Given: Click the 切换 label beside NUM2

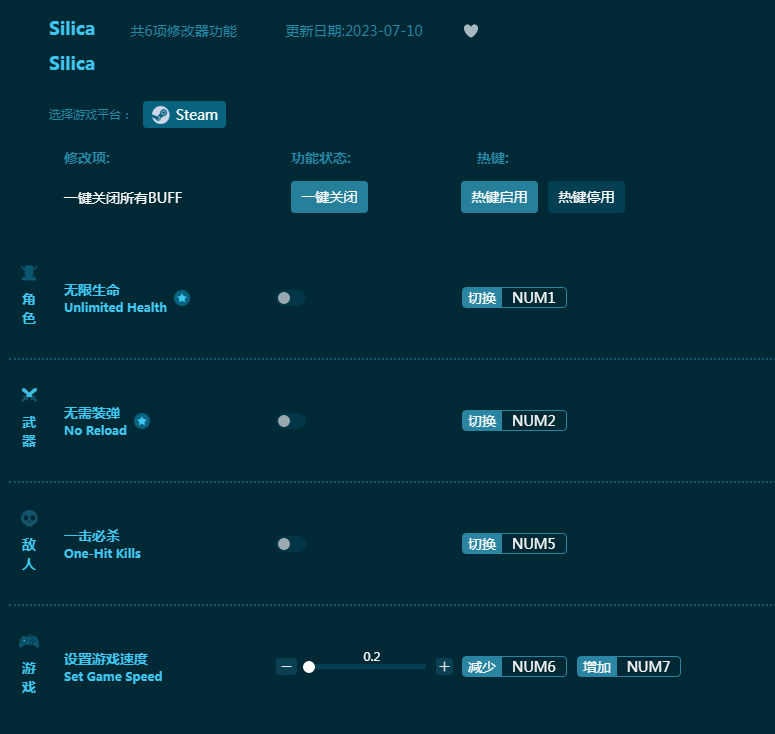Looking at the screenshot, I should pos(482,421).
